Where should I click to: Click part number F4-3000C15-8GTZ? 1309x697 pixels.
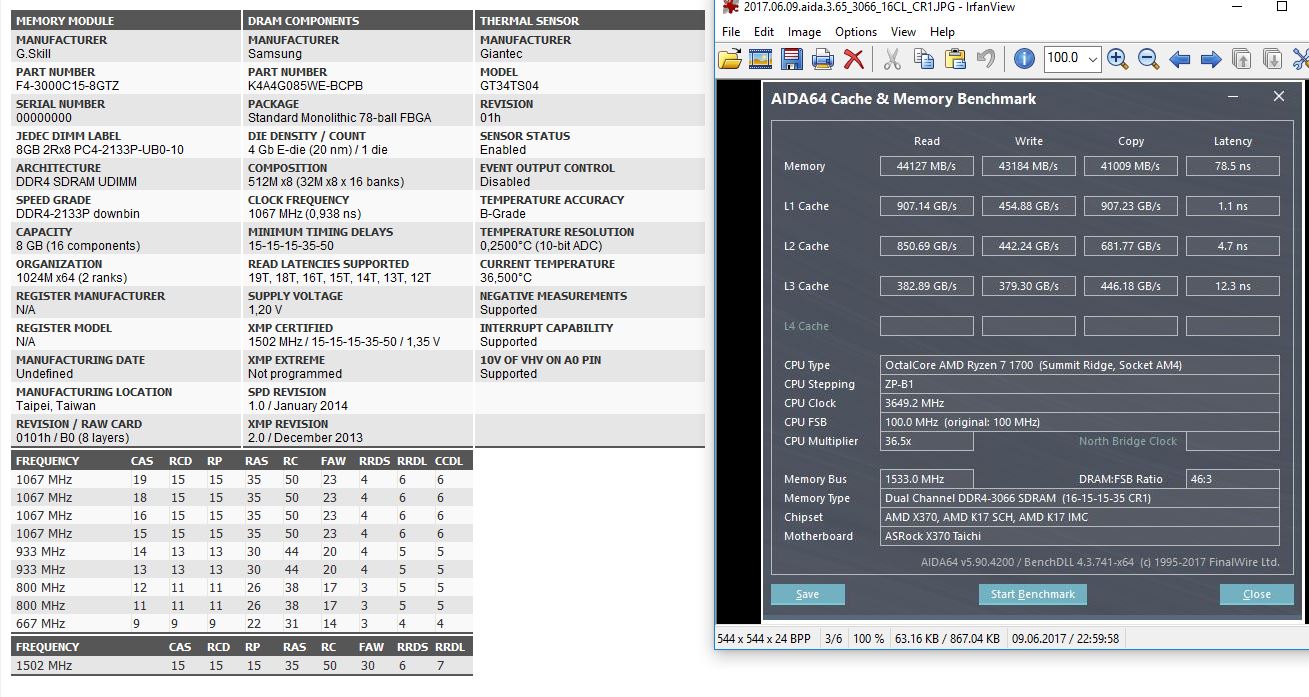67,86
